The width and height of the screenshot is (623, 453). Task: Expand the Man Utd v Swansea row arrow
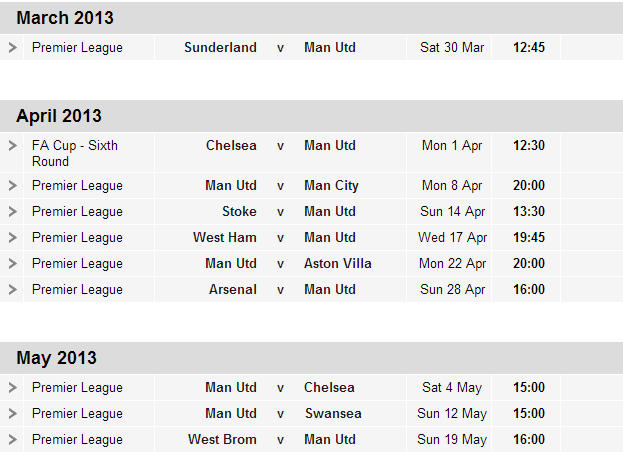(x=13, y=414)
